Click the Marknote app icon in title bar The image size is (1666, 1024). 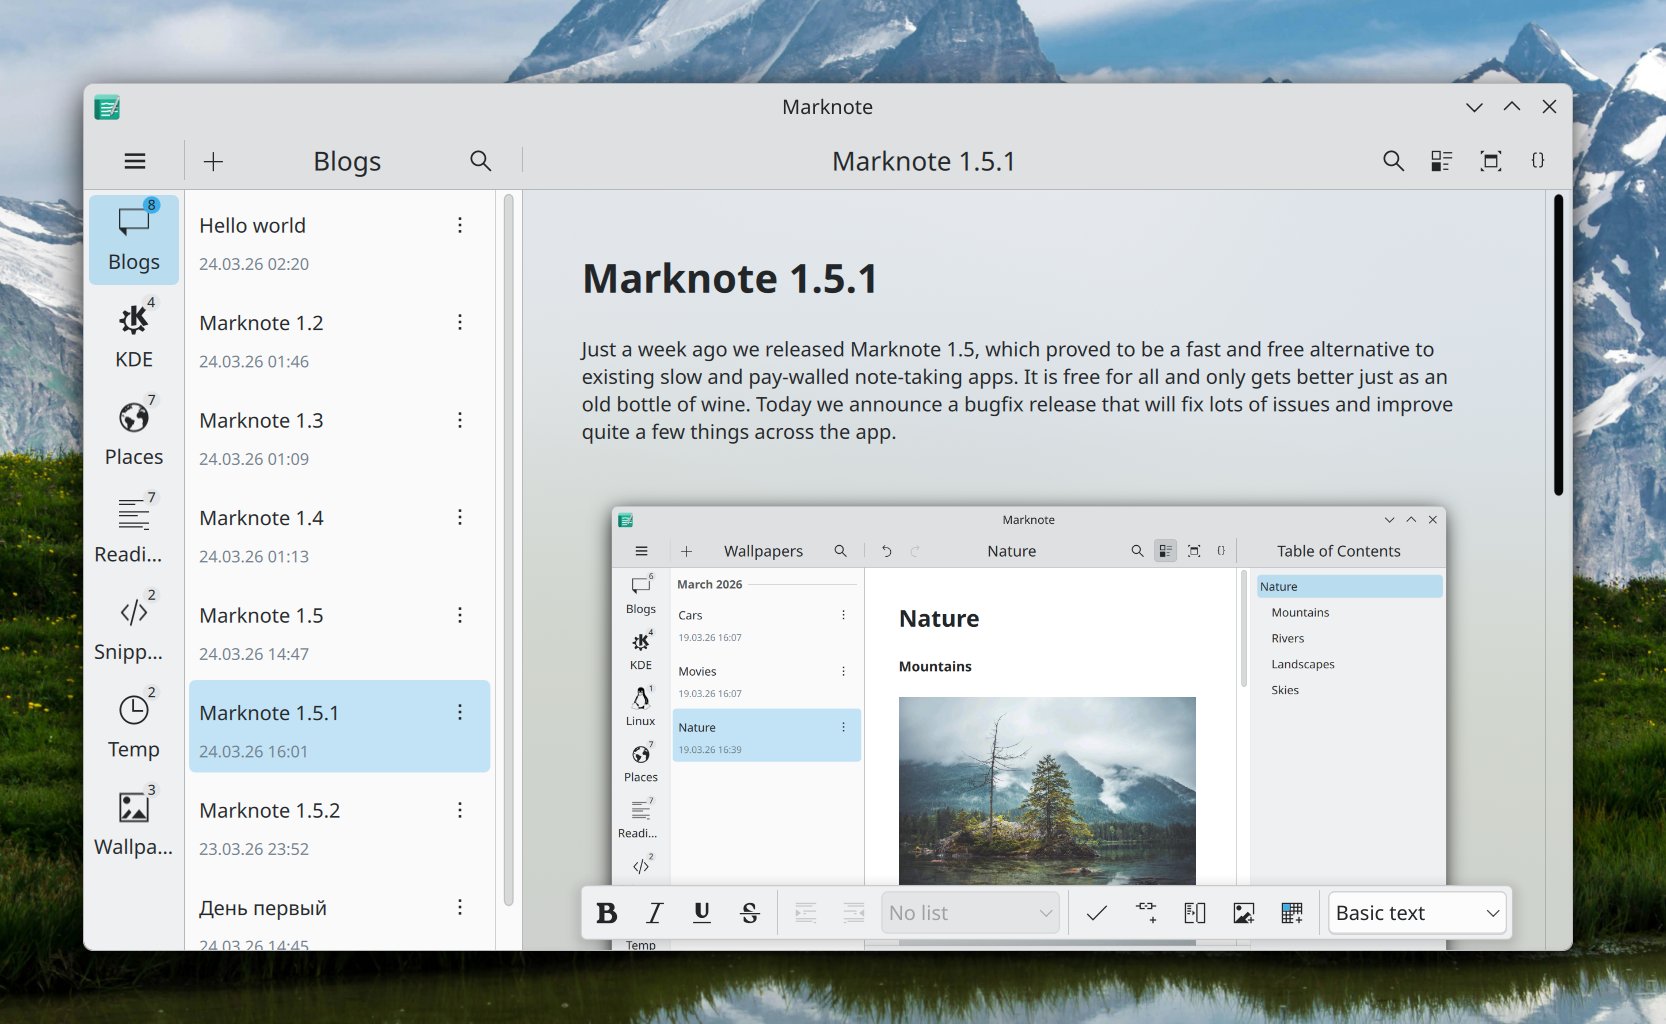click(107, 107)
